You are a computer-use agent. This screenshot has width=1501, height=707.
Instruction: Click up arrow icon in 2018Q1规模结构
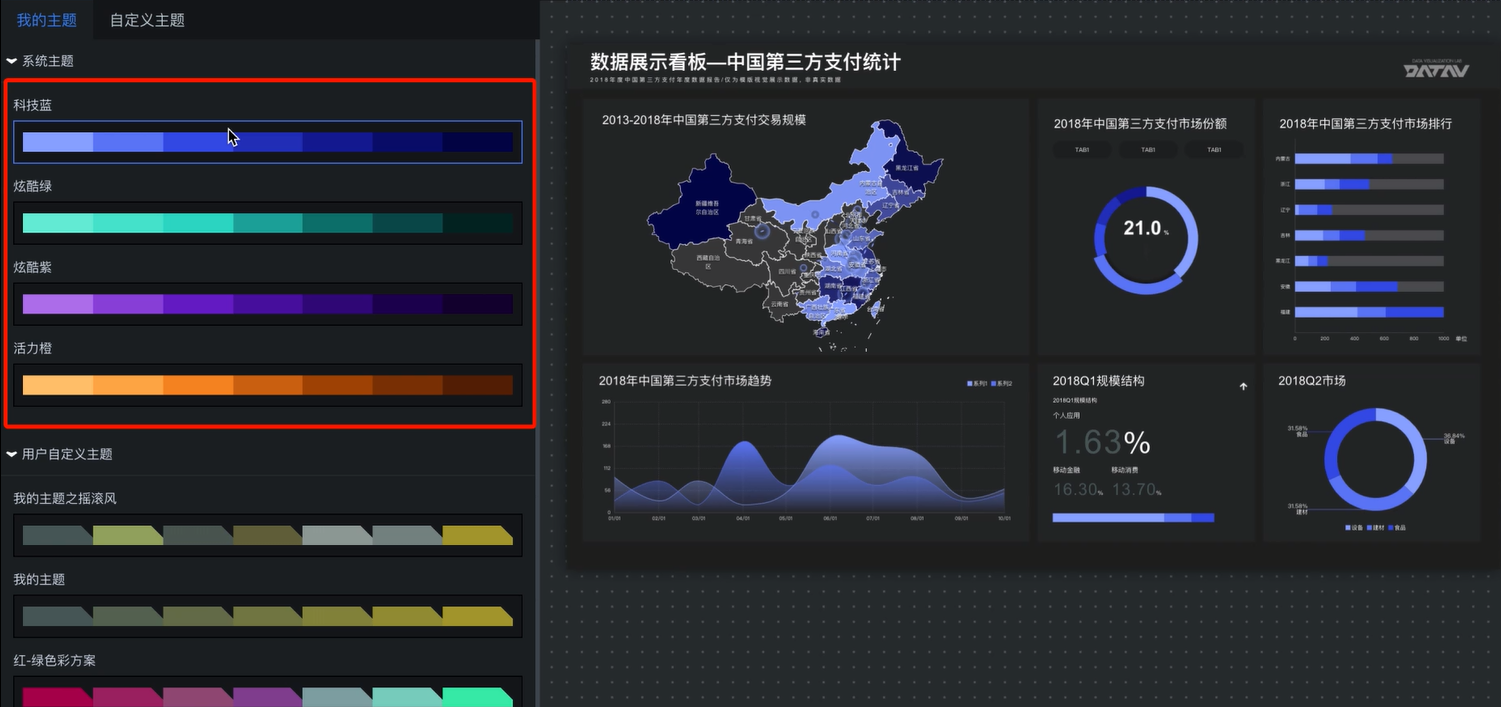pyautogui.click(x=1243, y=387)
